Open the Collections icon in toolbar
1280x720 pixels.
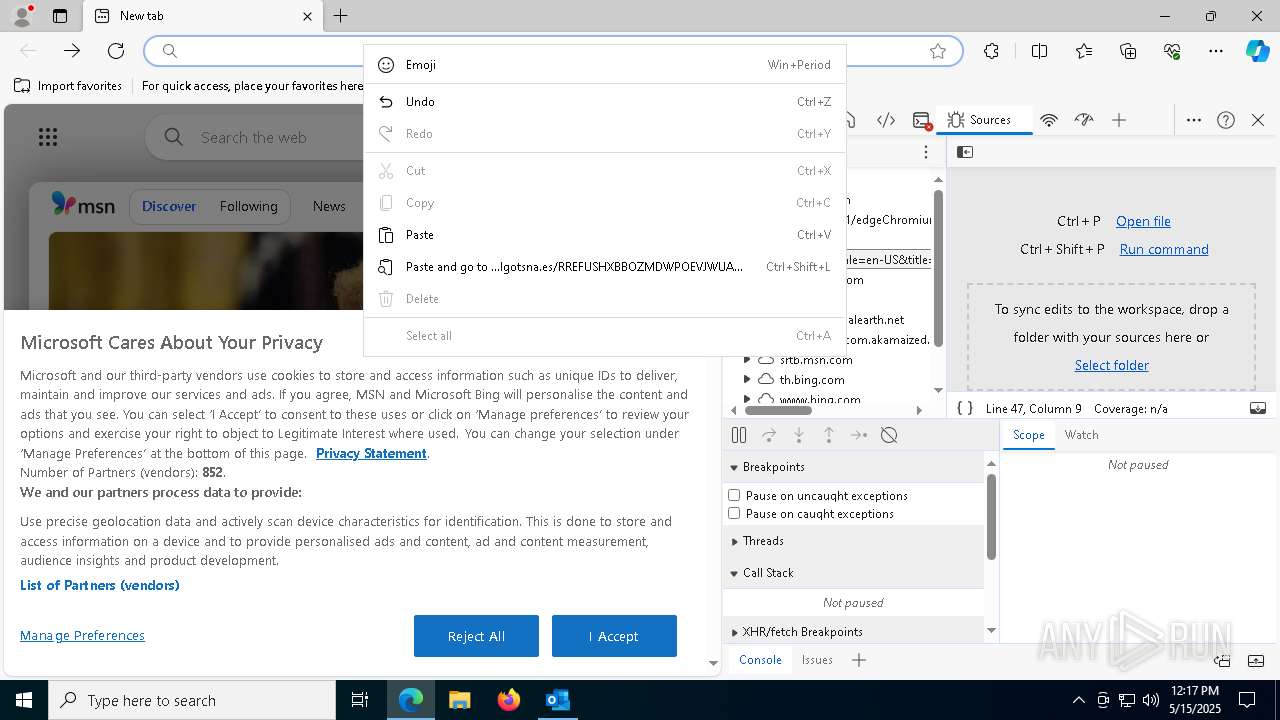point(1128,51)
